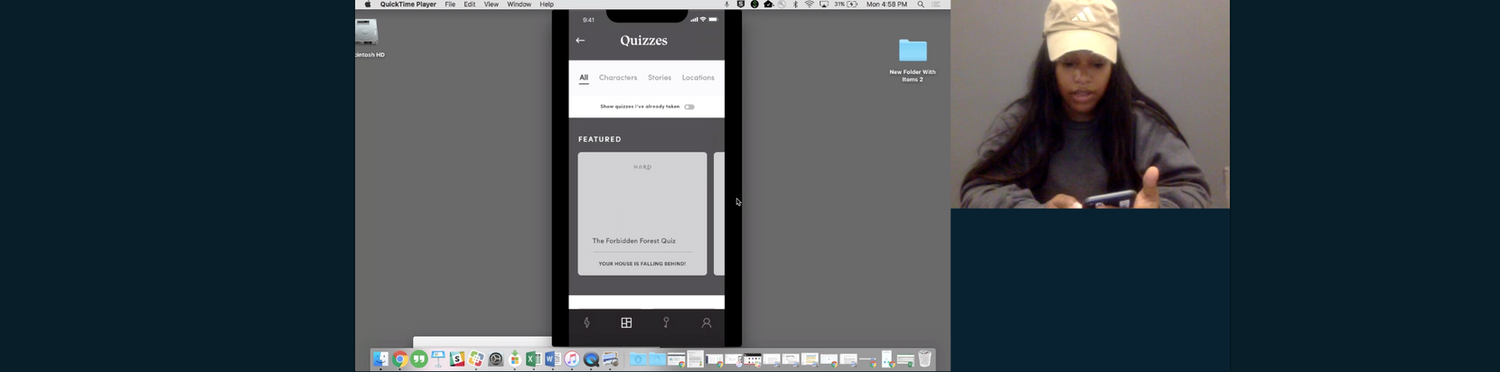
Task: Open the QuickTime Player menu
Action: 408,4
